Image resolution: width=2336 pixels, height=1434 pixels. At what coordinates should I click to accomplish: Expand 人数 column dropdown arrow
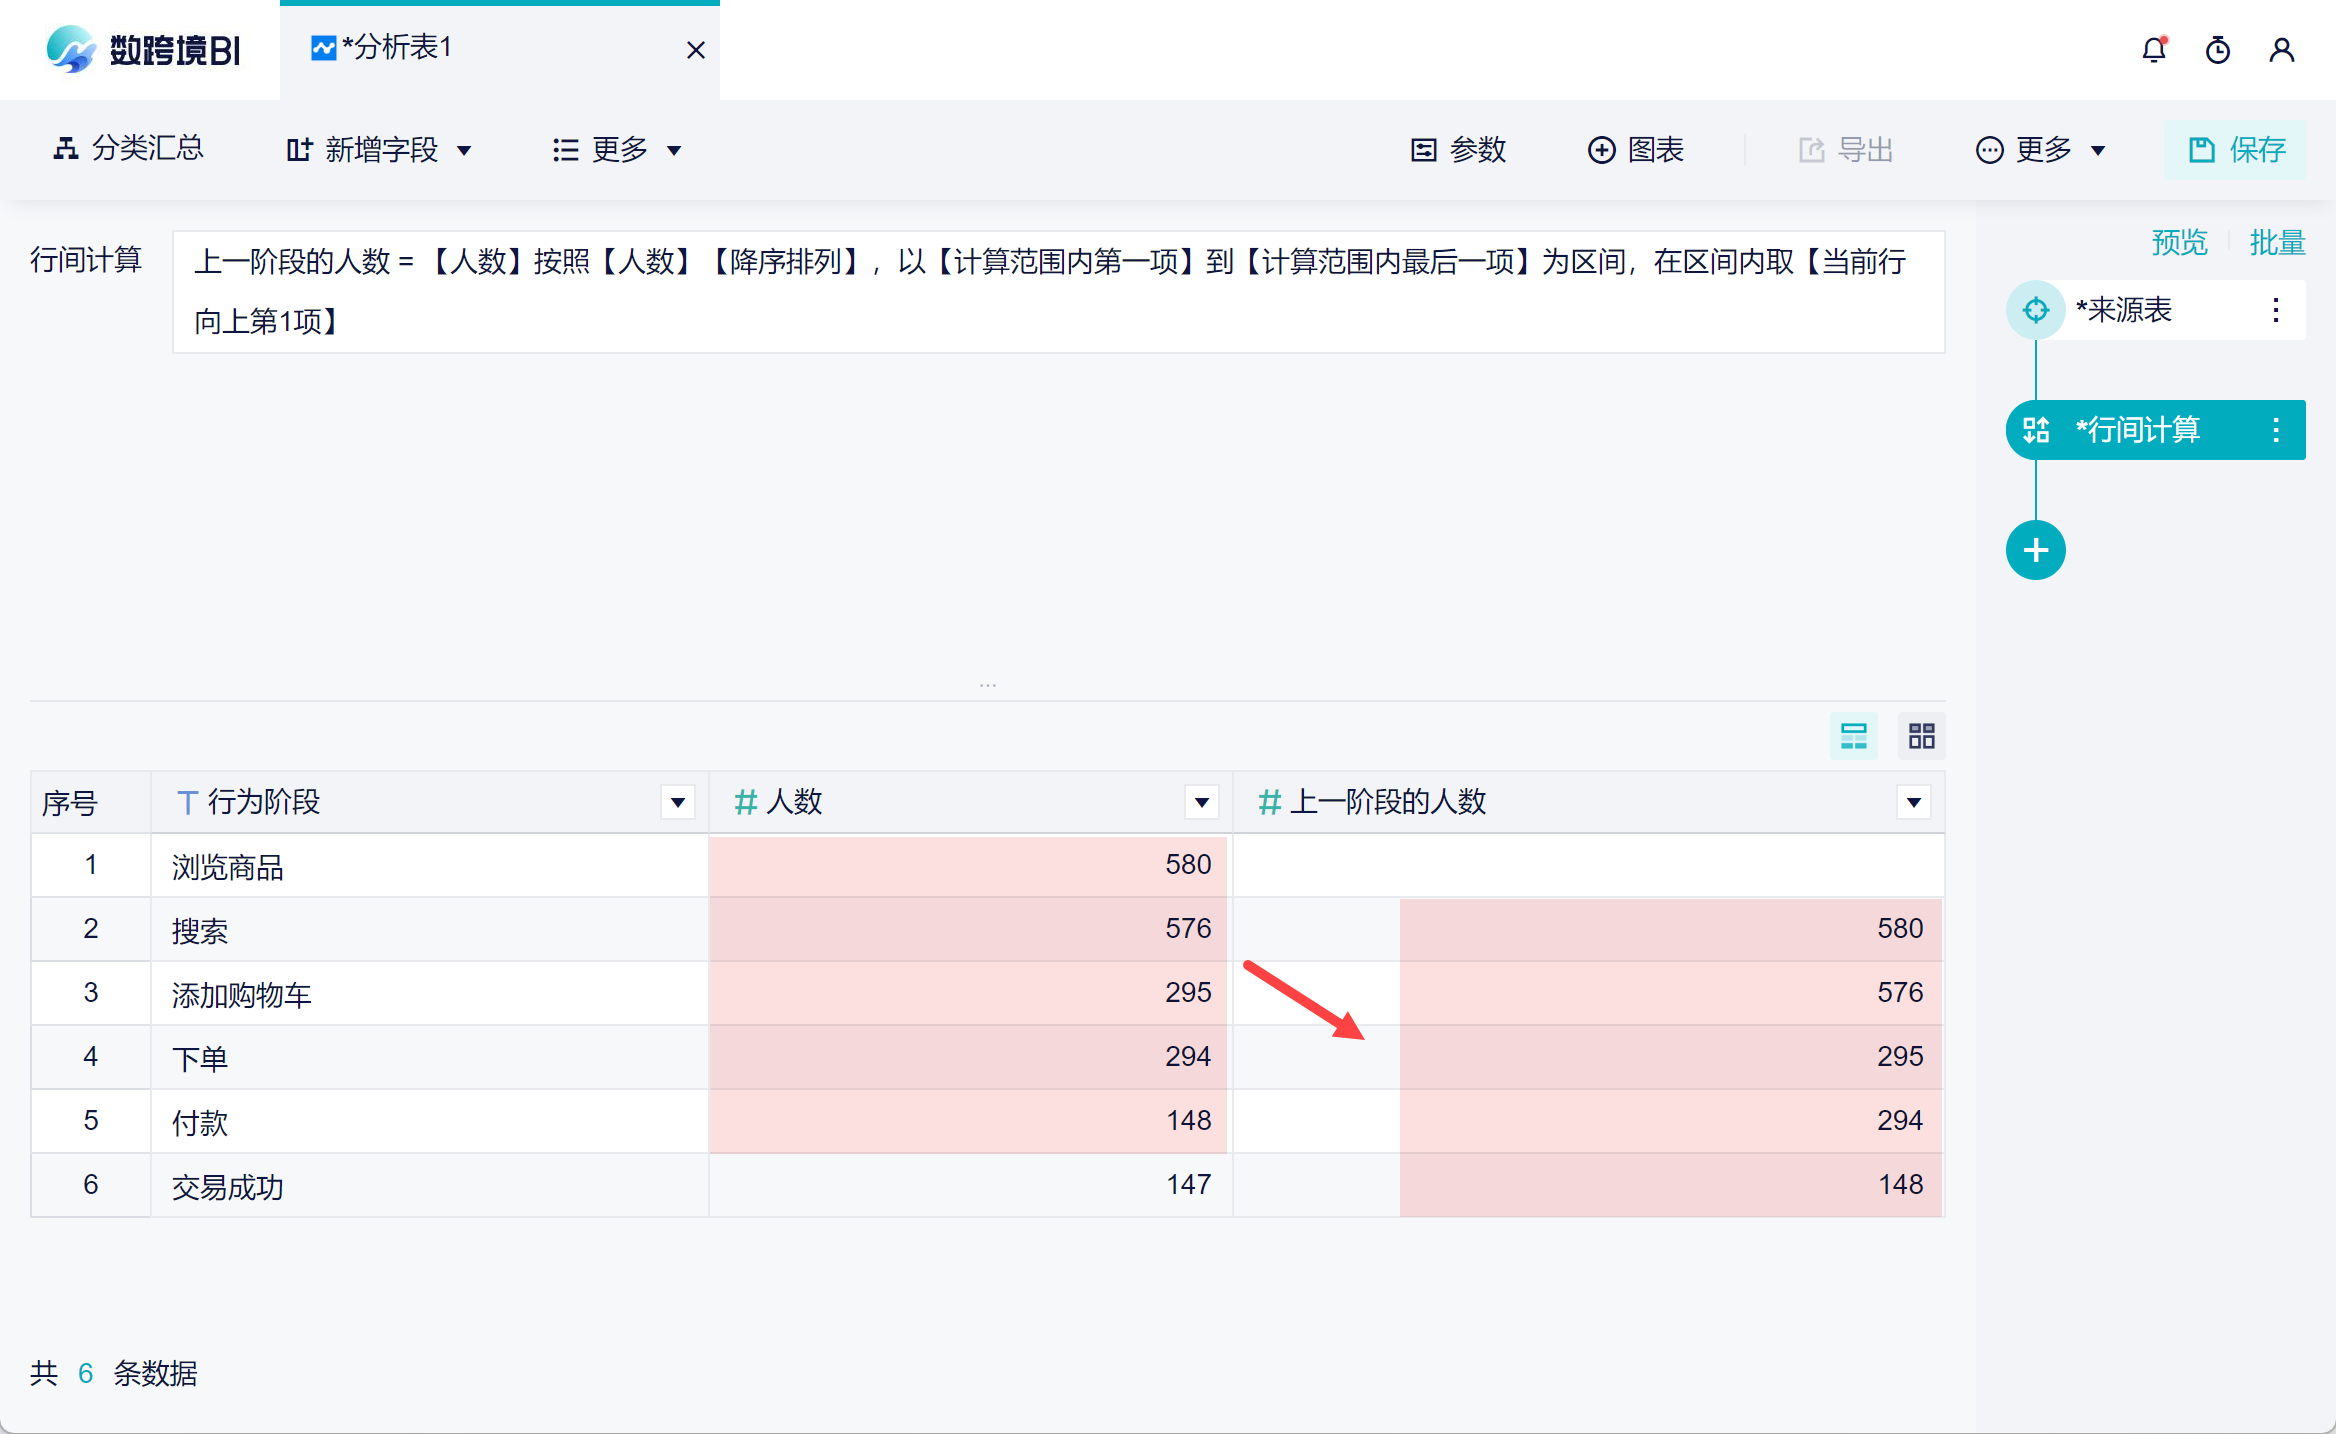pos(1201,802)
